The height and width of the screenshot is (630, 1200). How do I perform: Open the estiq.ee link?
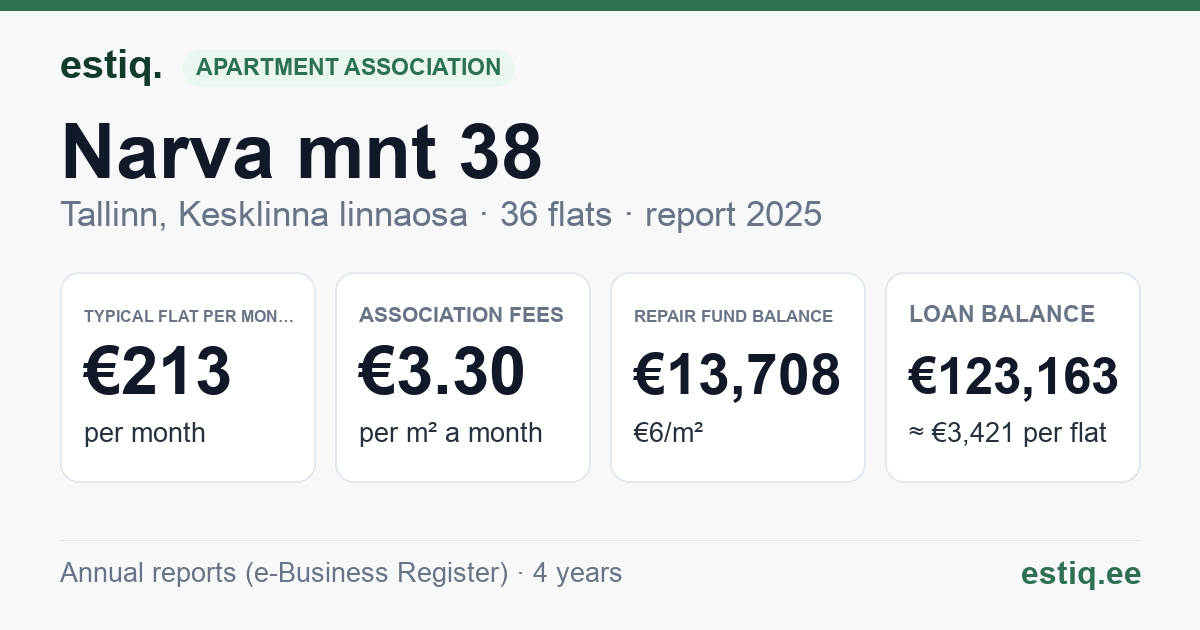[x=1080, y=573]
